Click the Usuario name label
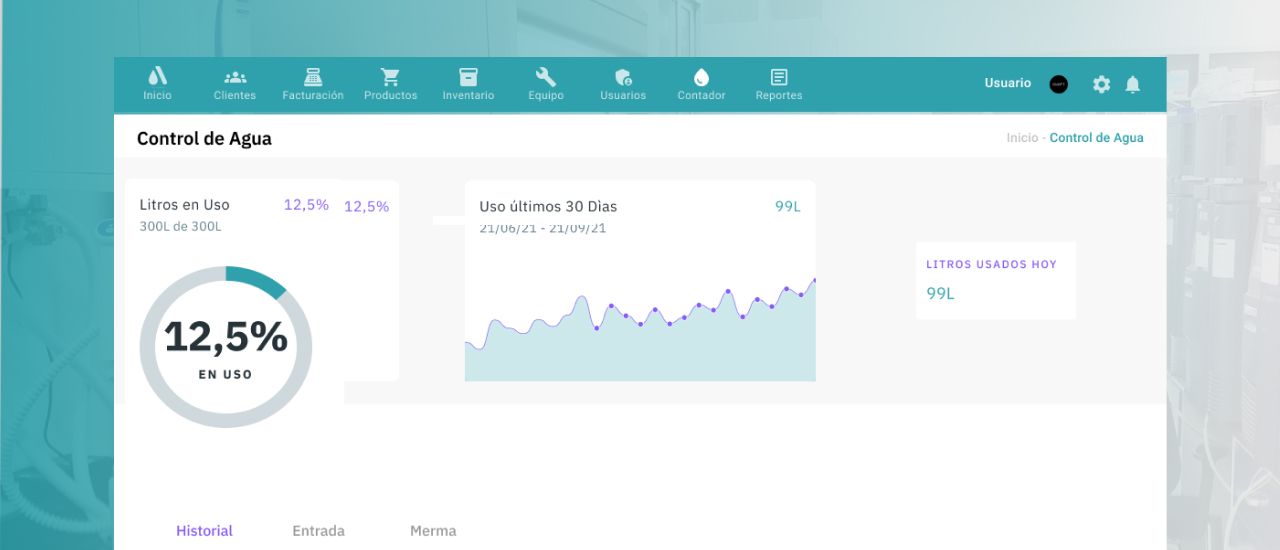The image size is (1280, 550). pyautogui.click(x=1007, y=83)
